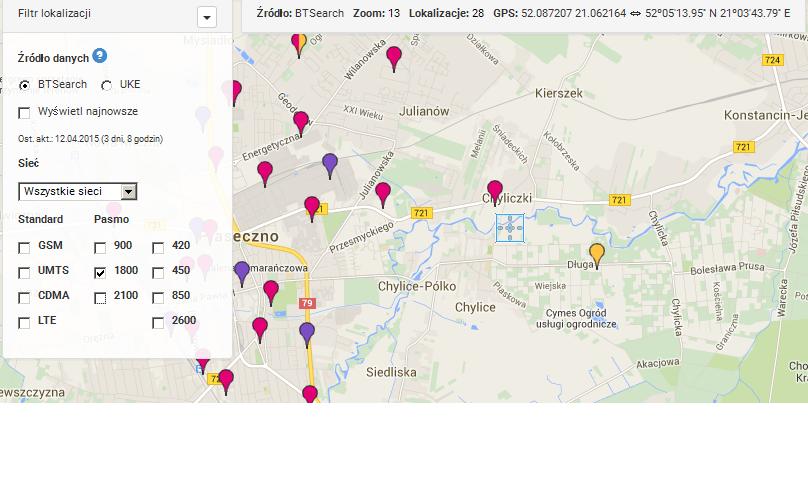Screen dimensions: 808x480
Task: Click the Chylice-Pólko map label
Action: (x=417, y=287)
